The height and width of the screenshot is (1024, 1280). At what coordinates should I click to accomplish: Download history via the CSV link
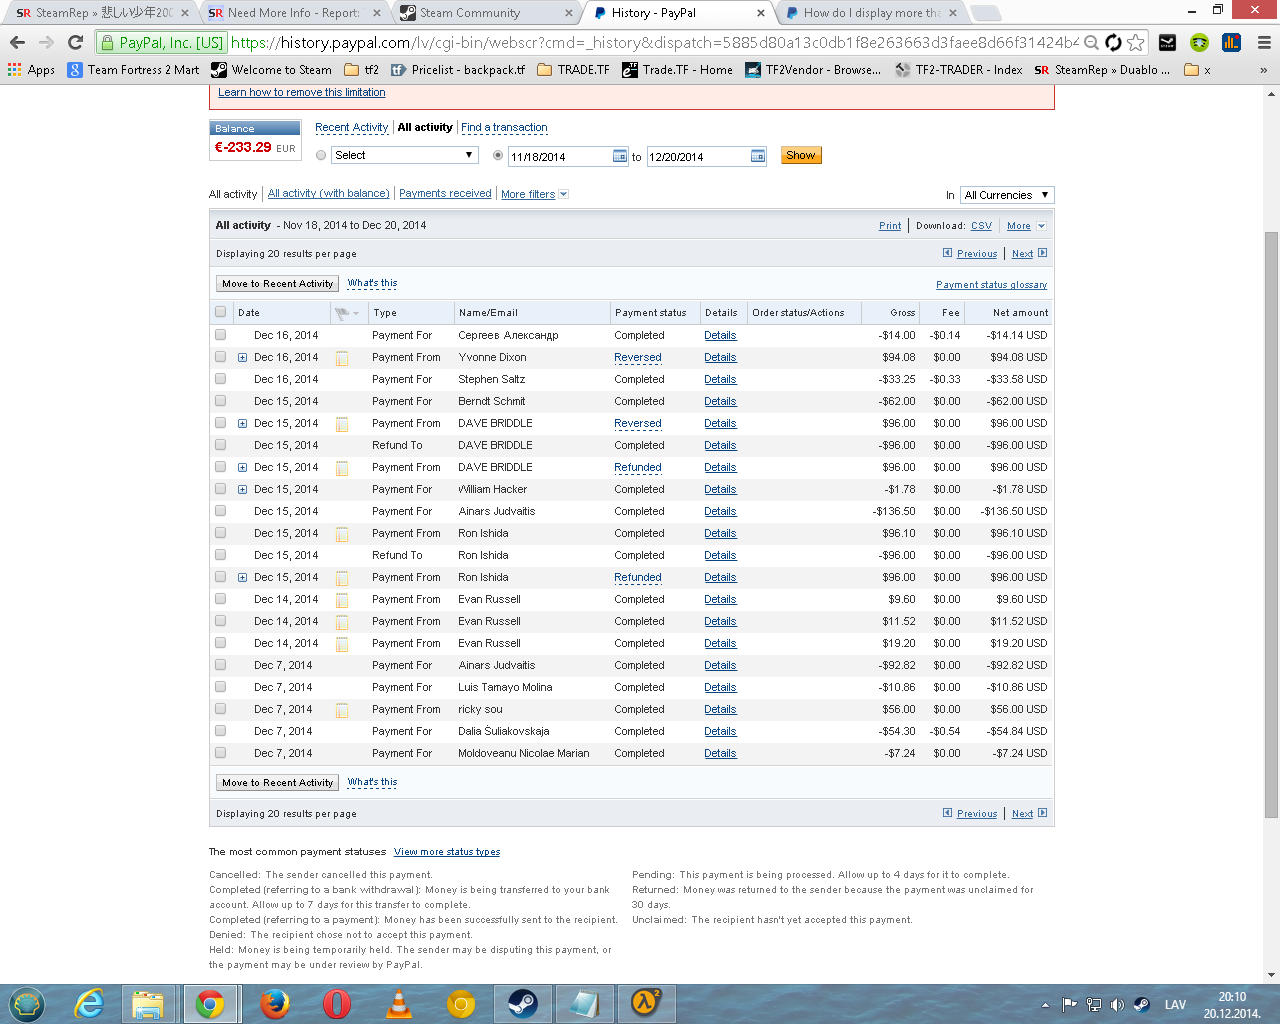tap(981, 226)
